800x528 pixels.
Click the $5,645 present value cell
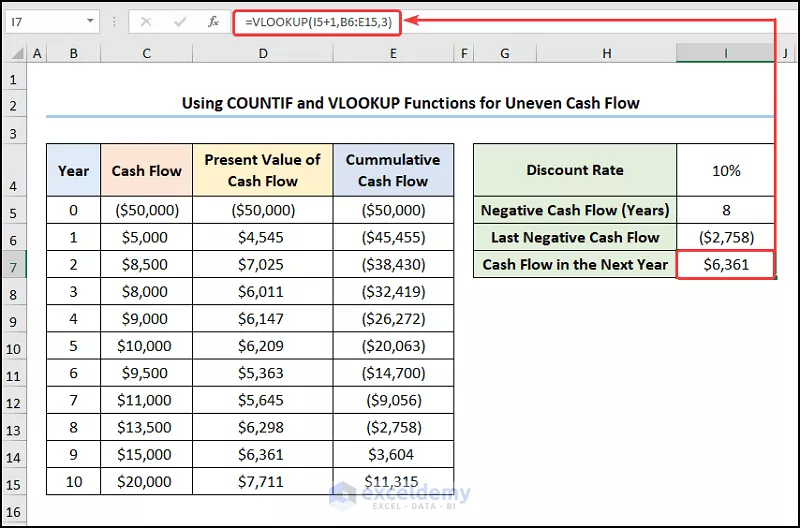263,399
